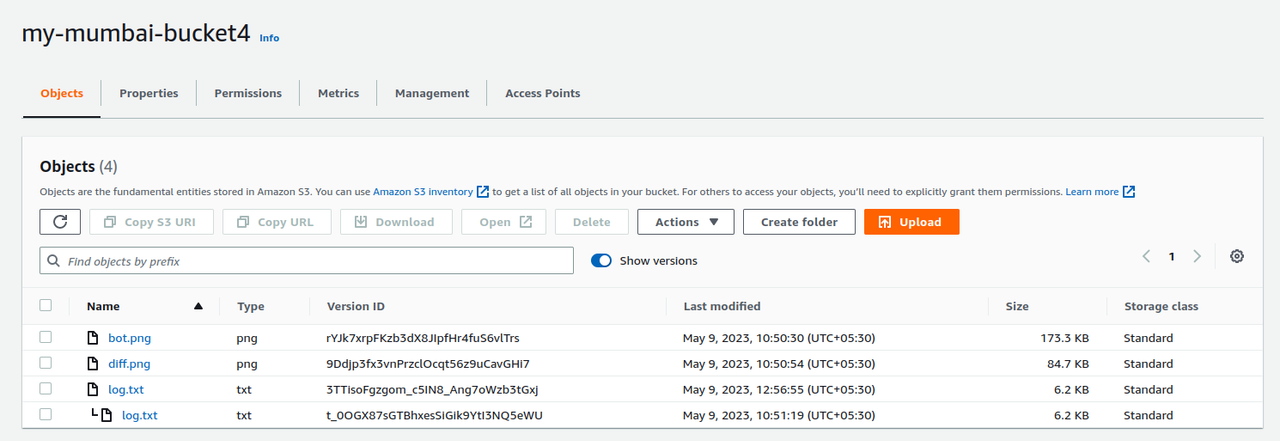Check the box for bot.png

45,338
